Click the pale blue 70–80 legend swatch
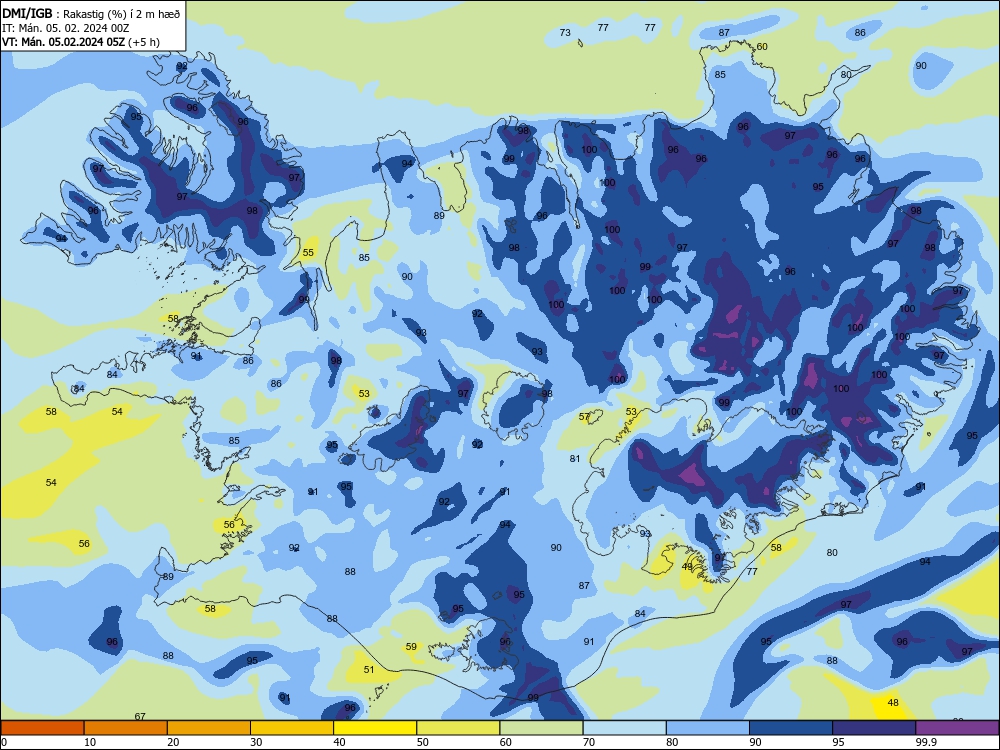The image size is (1000, 750). coord(624,728)
